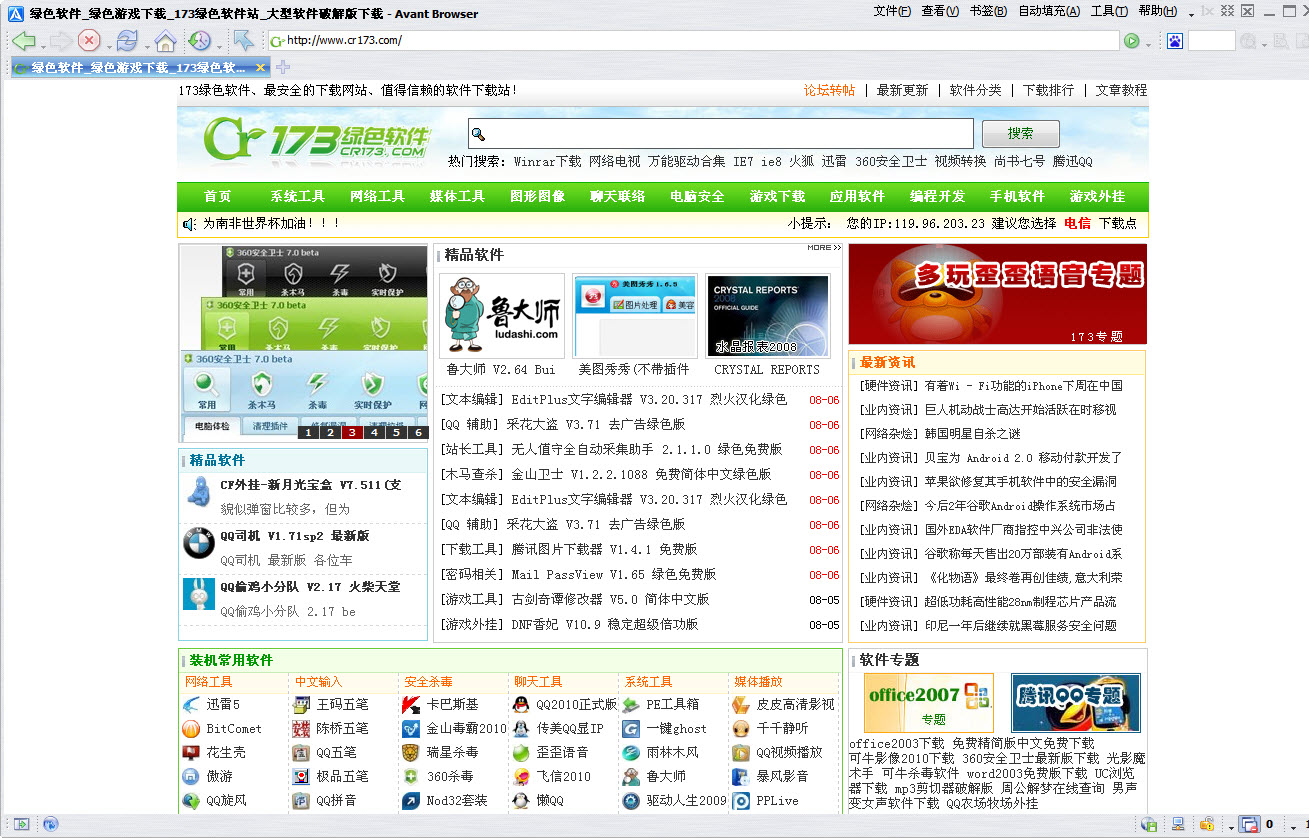Go back with the green Back arrow
The width and height of the screenshot is (1309, 838).
(x=24, y=41)
